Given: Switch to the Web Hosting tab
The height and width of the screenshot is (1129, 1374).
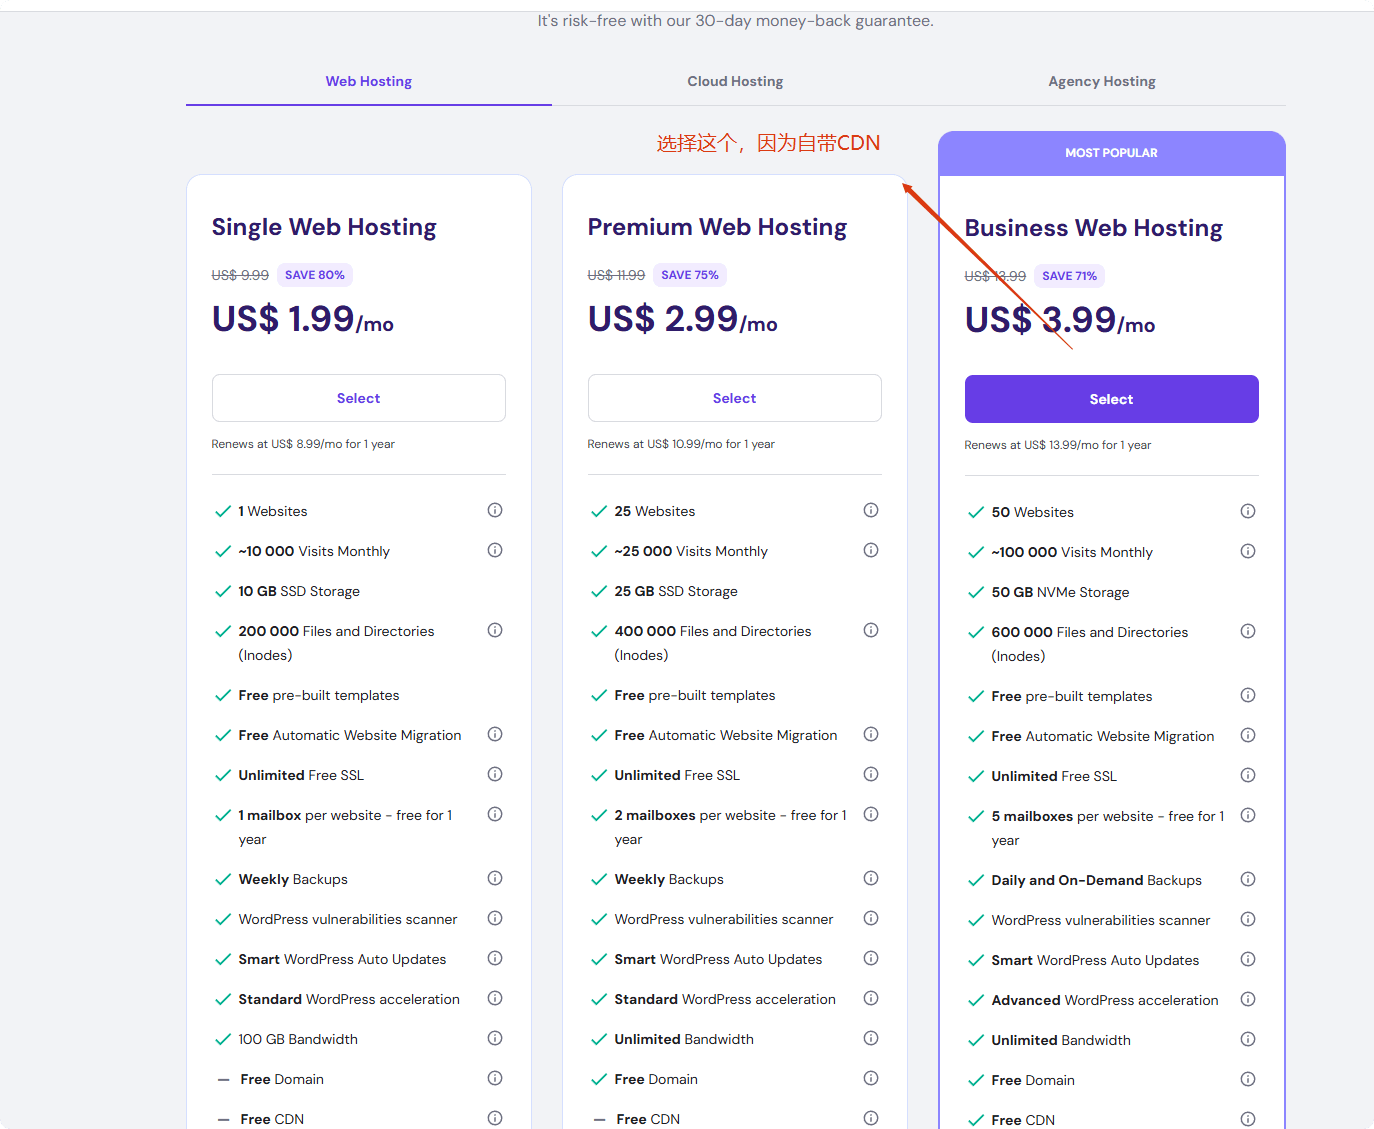Looking at the screenshot, I should [x=368, y=81].
